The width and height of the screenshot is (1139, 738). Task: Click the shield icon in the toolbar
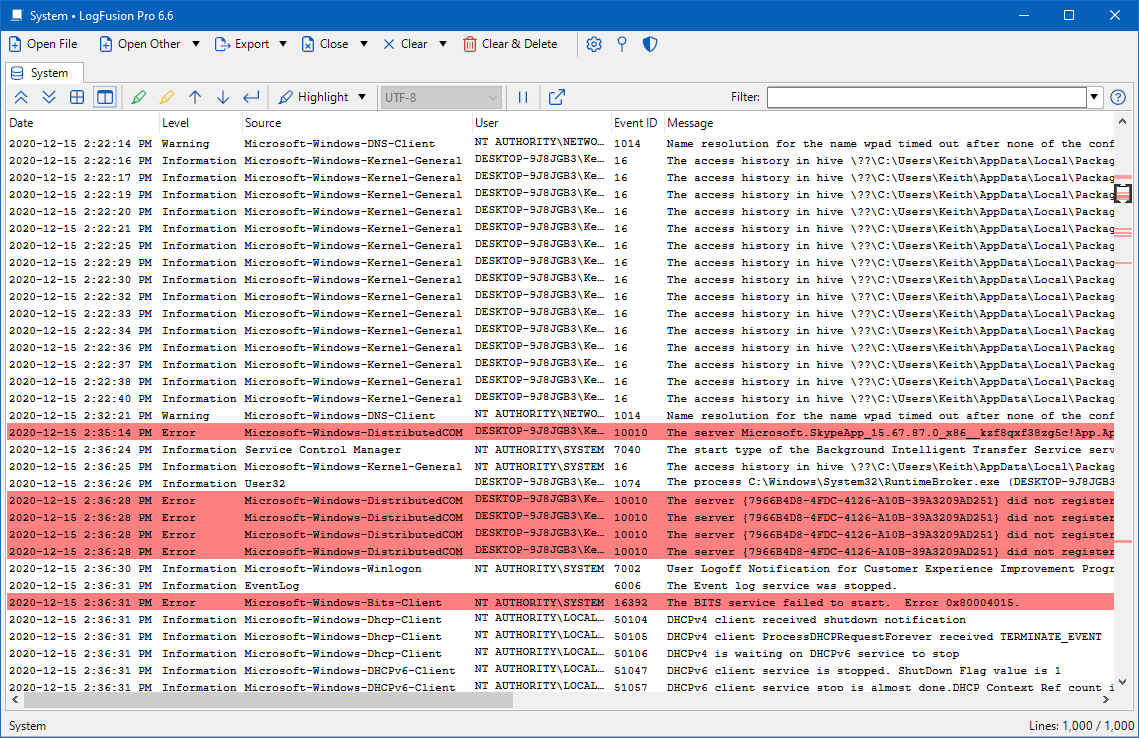(x=649, y=44)
